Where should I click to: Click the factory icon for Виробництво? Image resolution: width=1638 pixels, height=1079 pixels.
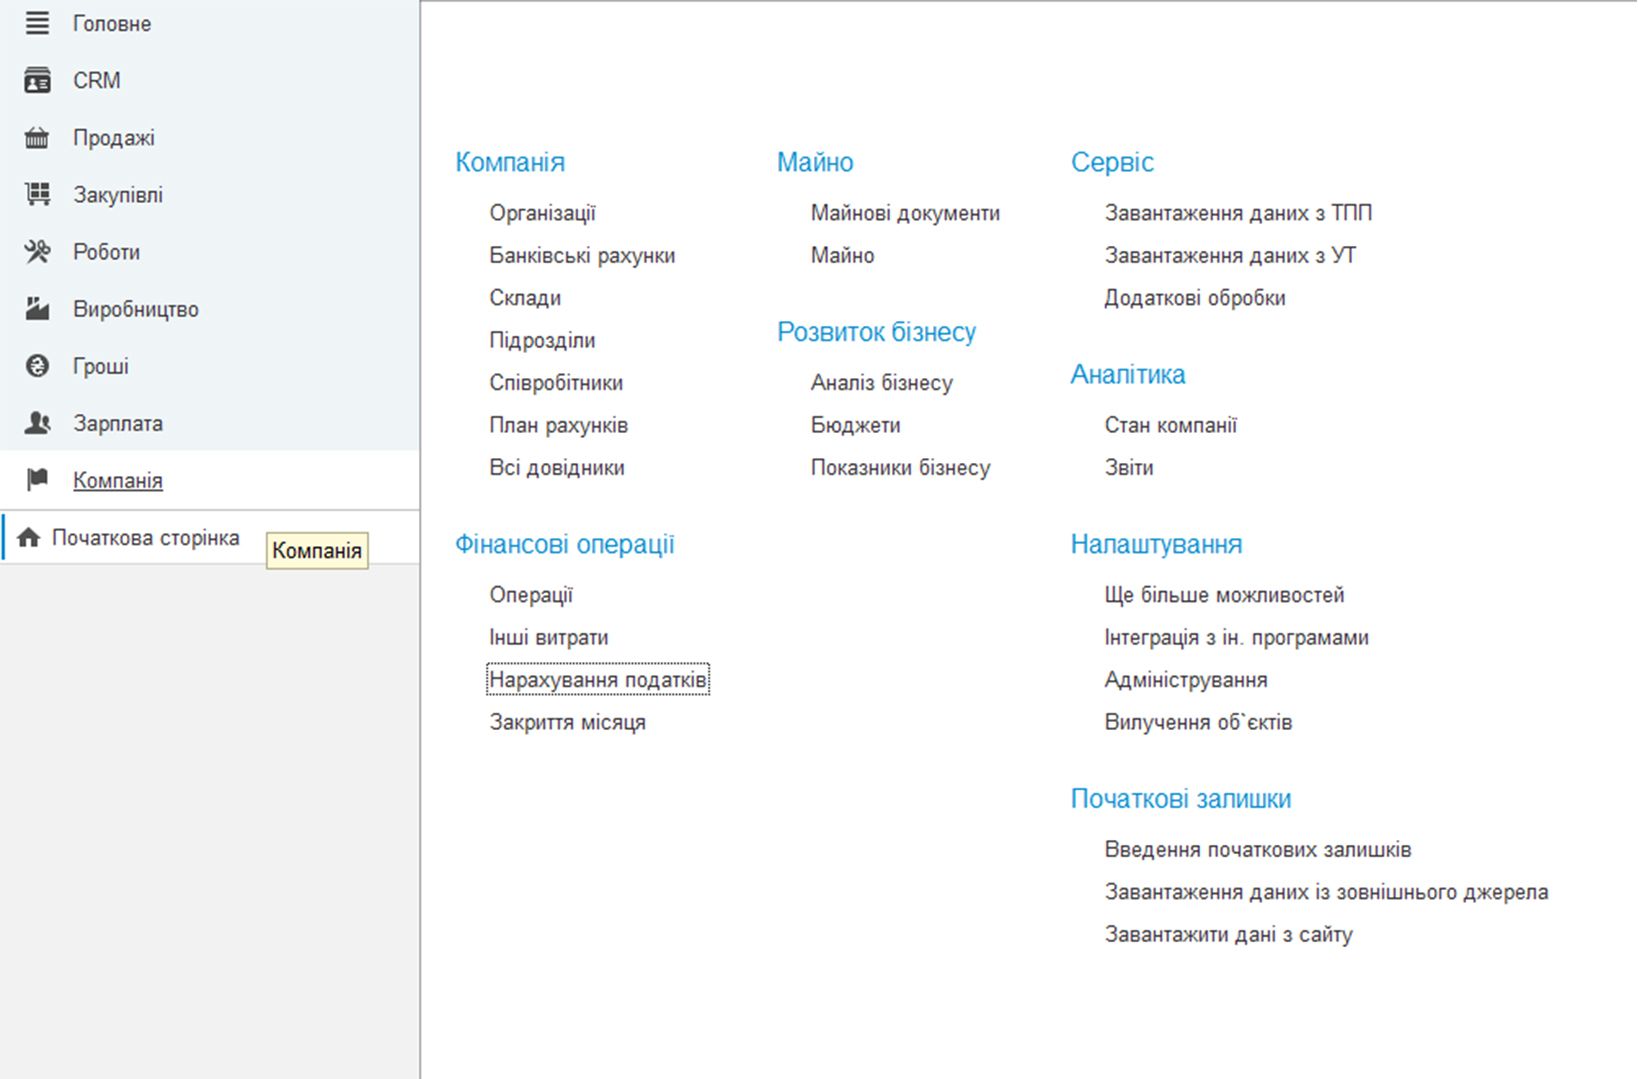pos(37,309)
